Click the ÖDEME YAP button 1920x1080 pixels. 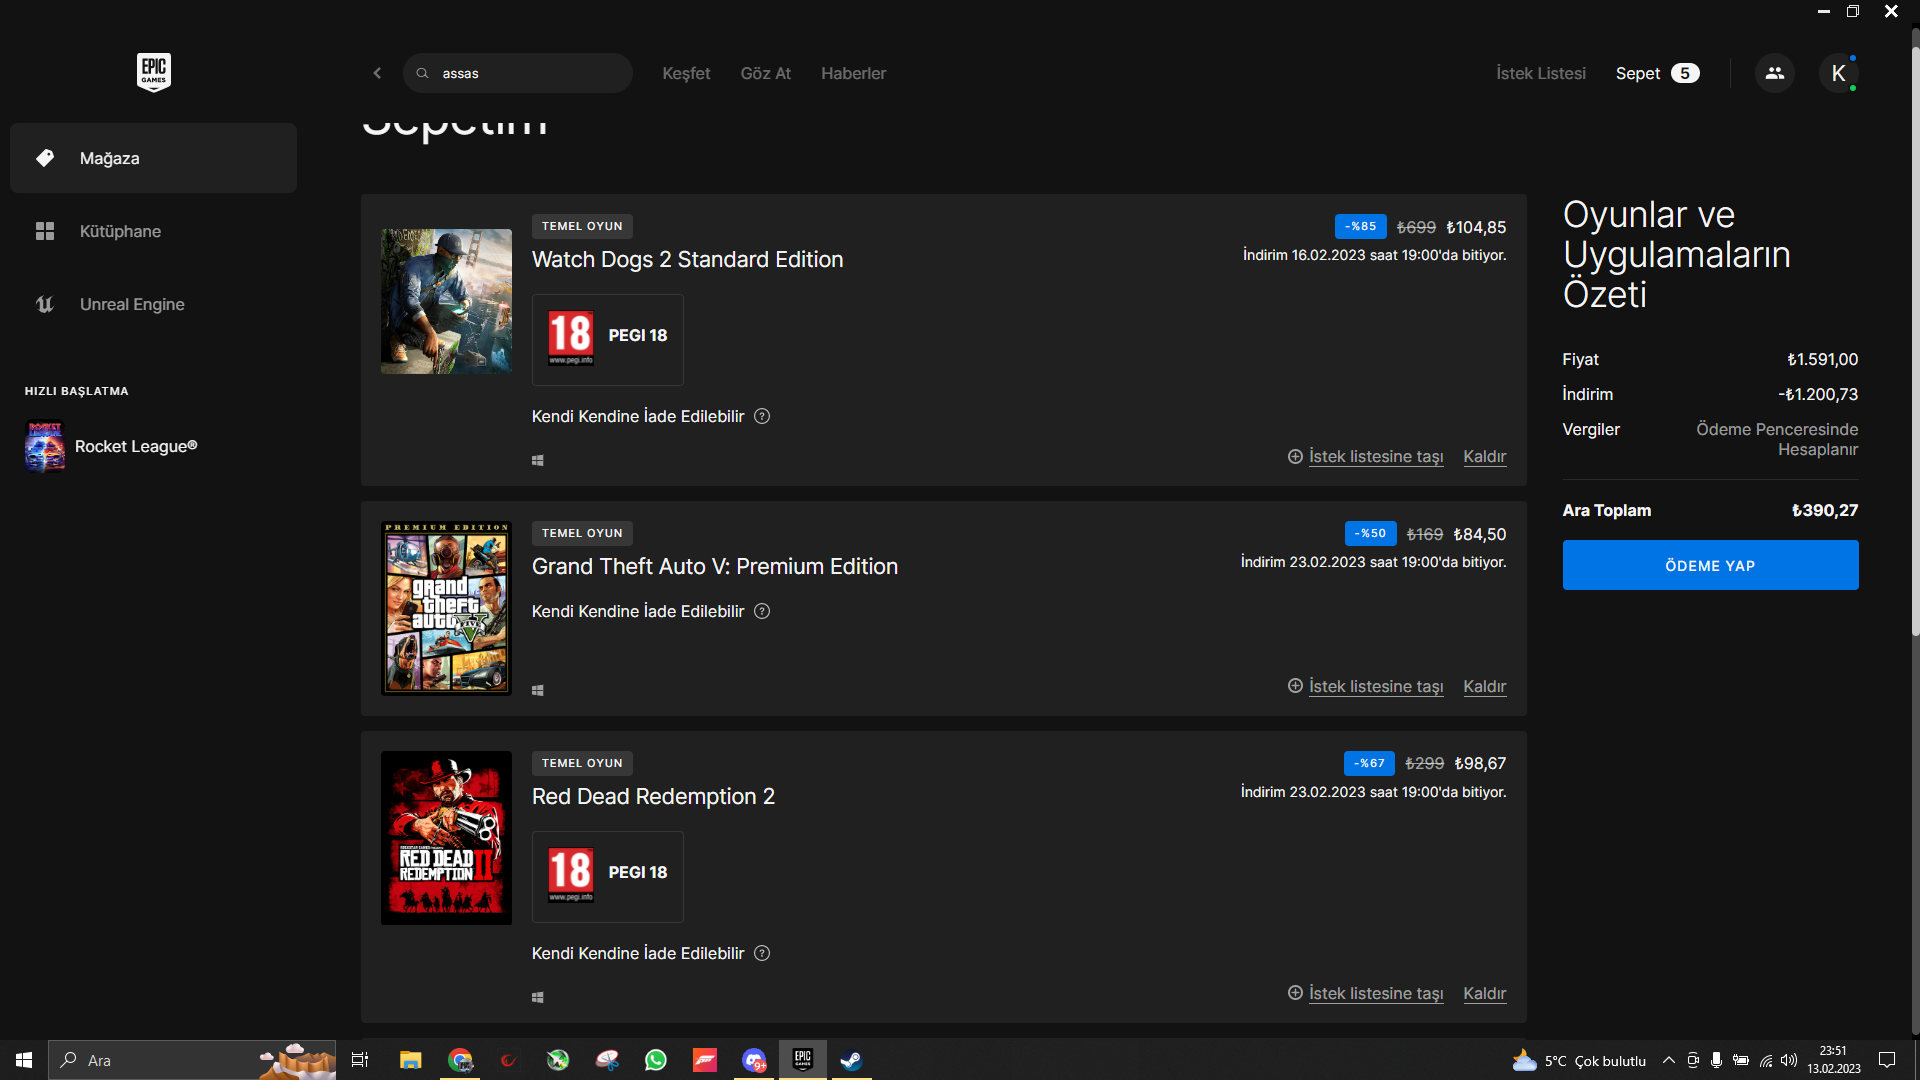click(x=1710, y=565)
